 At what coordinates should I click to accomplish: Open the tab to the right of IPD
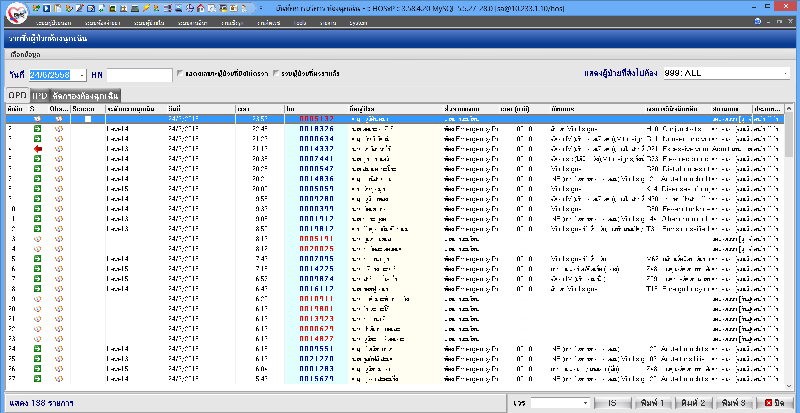click(86, 95)
